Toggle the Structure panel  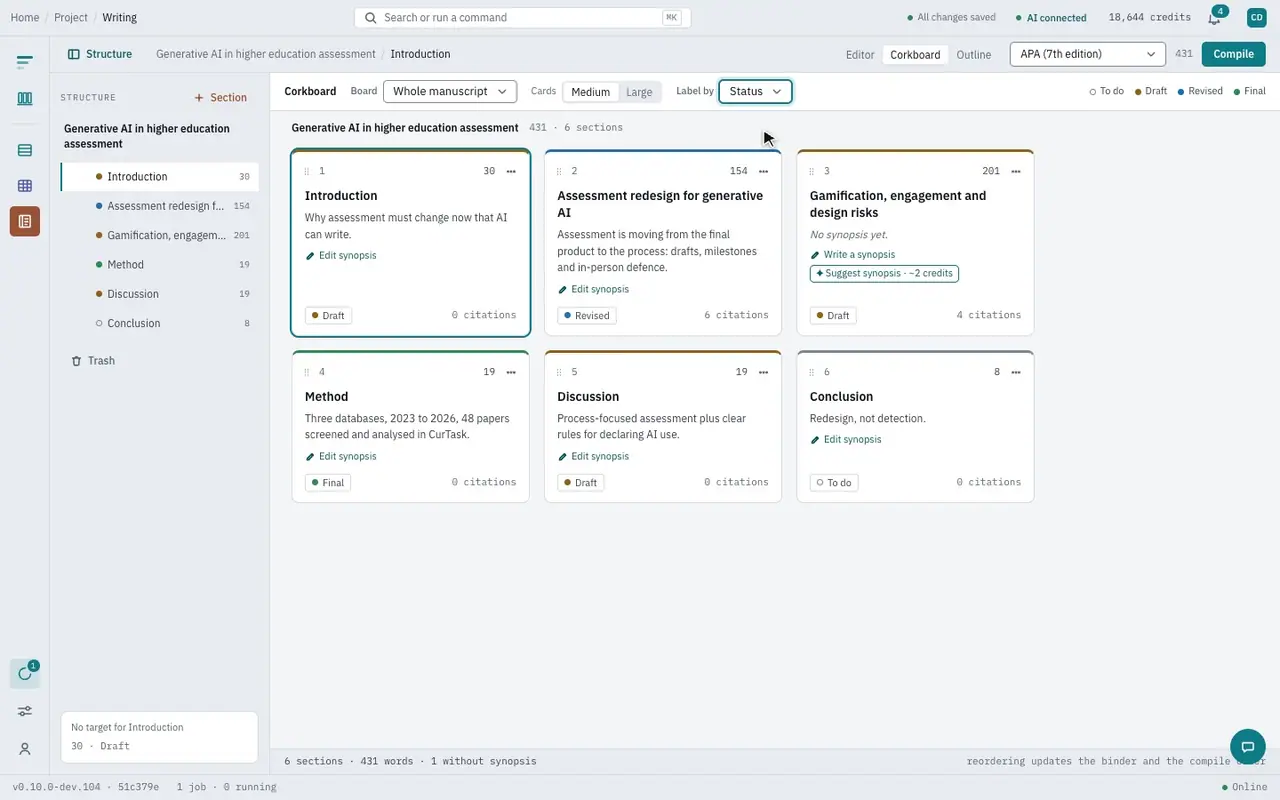100,54
